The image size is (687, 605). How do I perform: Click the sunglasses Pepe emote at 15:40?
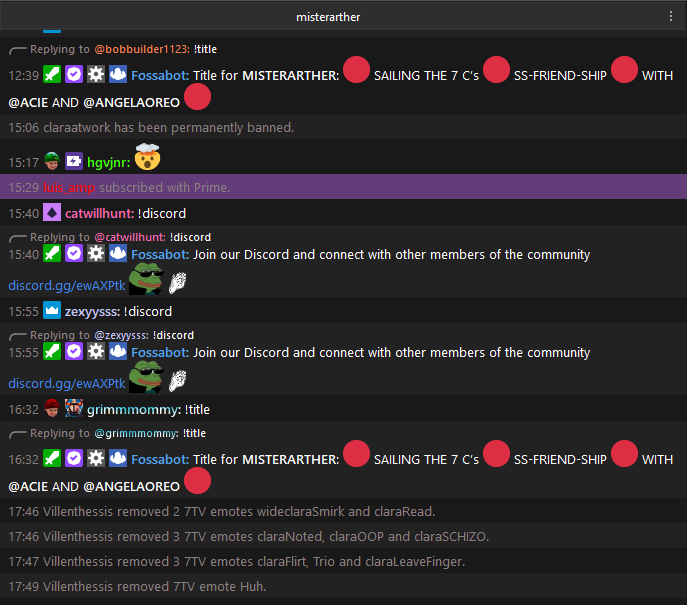click(x=146, y=279)
